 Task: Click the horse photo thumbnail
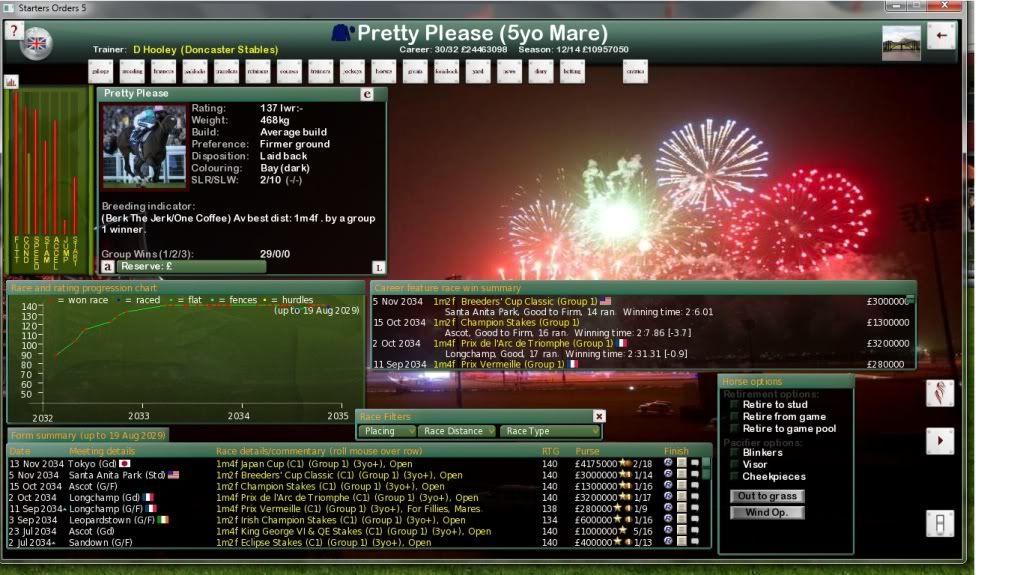click(x=144, y=146)
